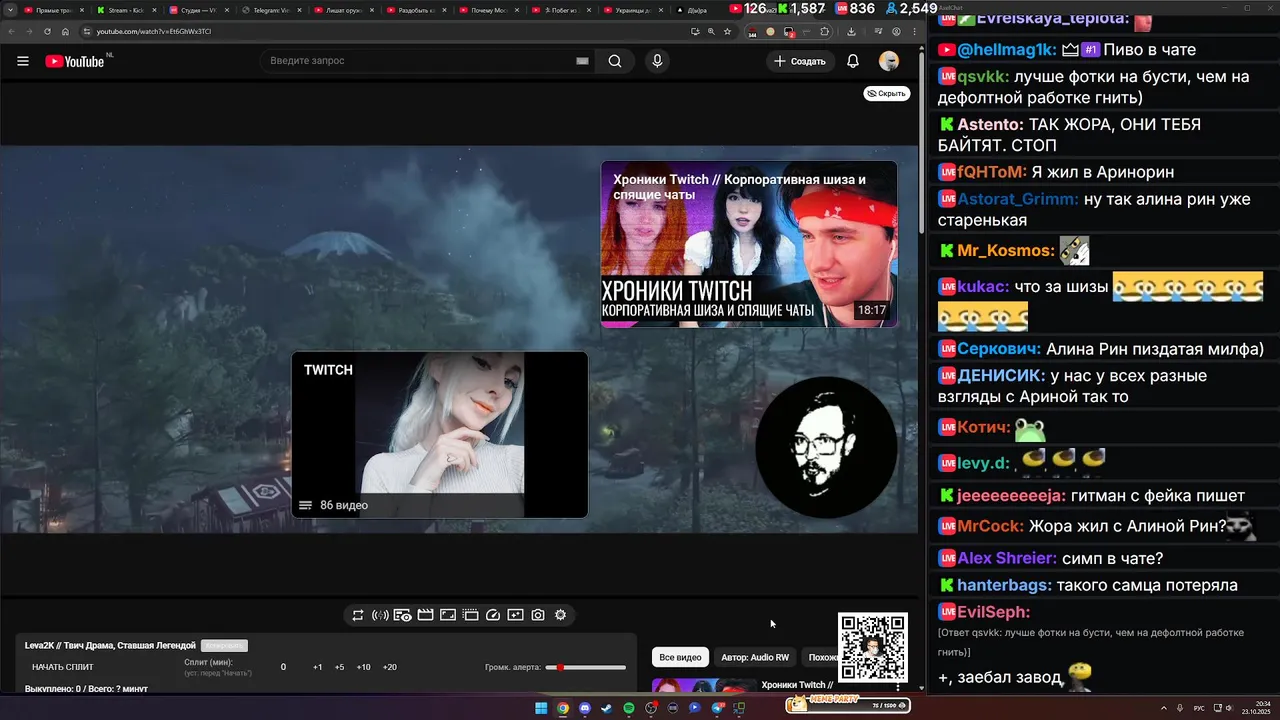
Task: Click the split minutes value field showing 0
Action: [283, 667]
